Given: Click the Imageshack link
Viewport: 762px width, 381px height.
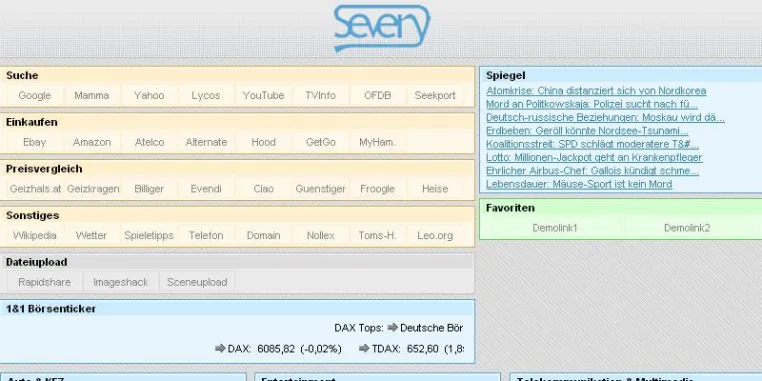Looking at the screenshot, I should click(x=121, y=282).
